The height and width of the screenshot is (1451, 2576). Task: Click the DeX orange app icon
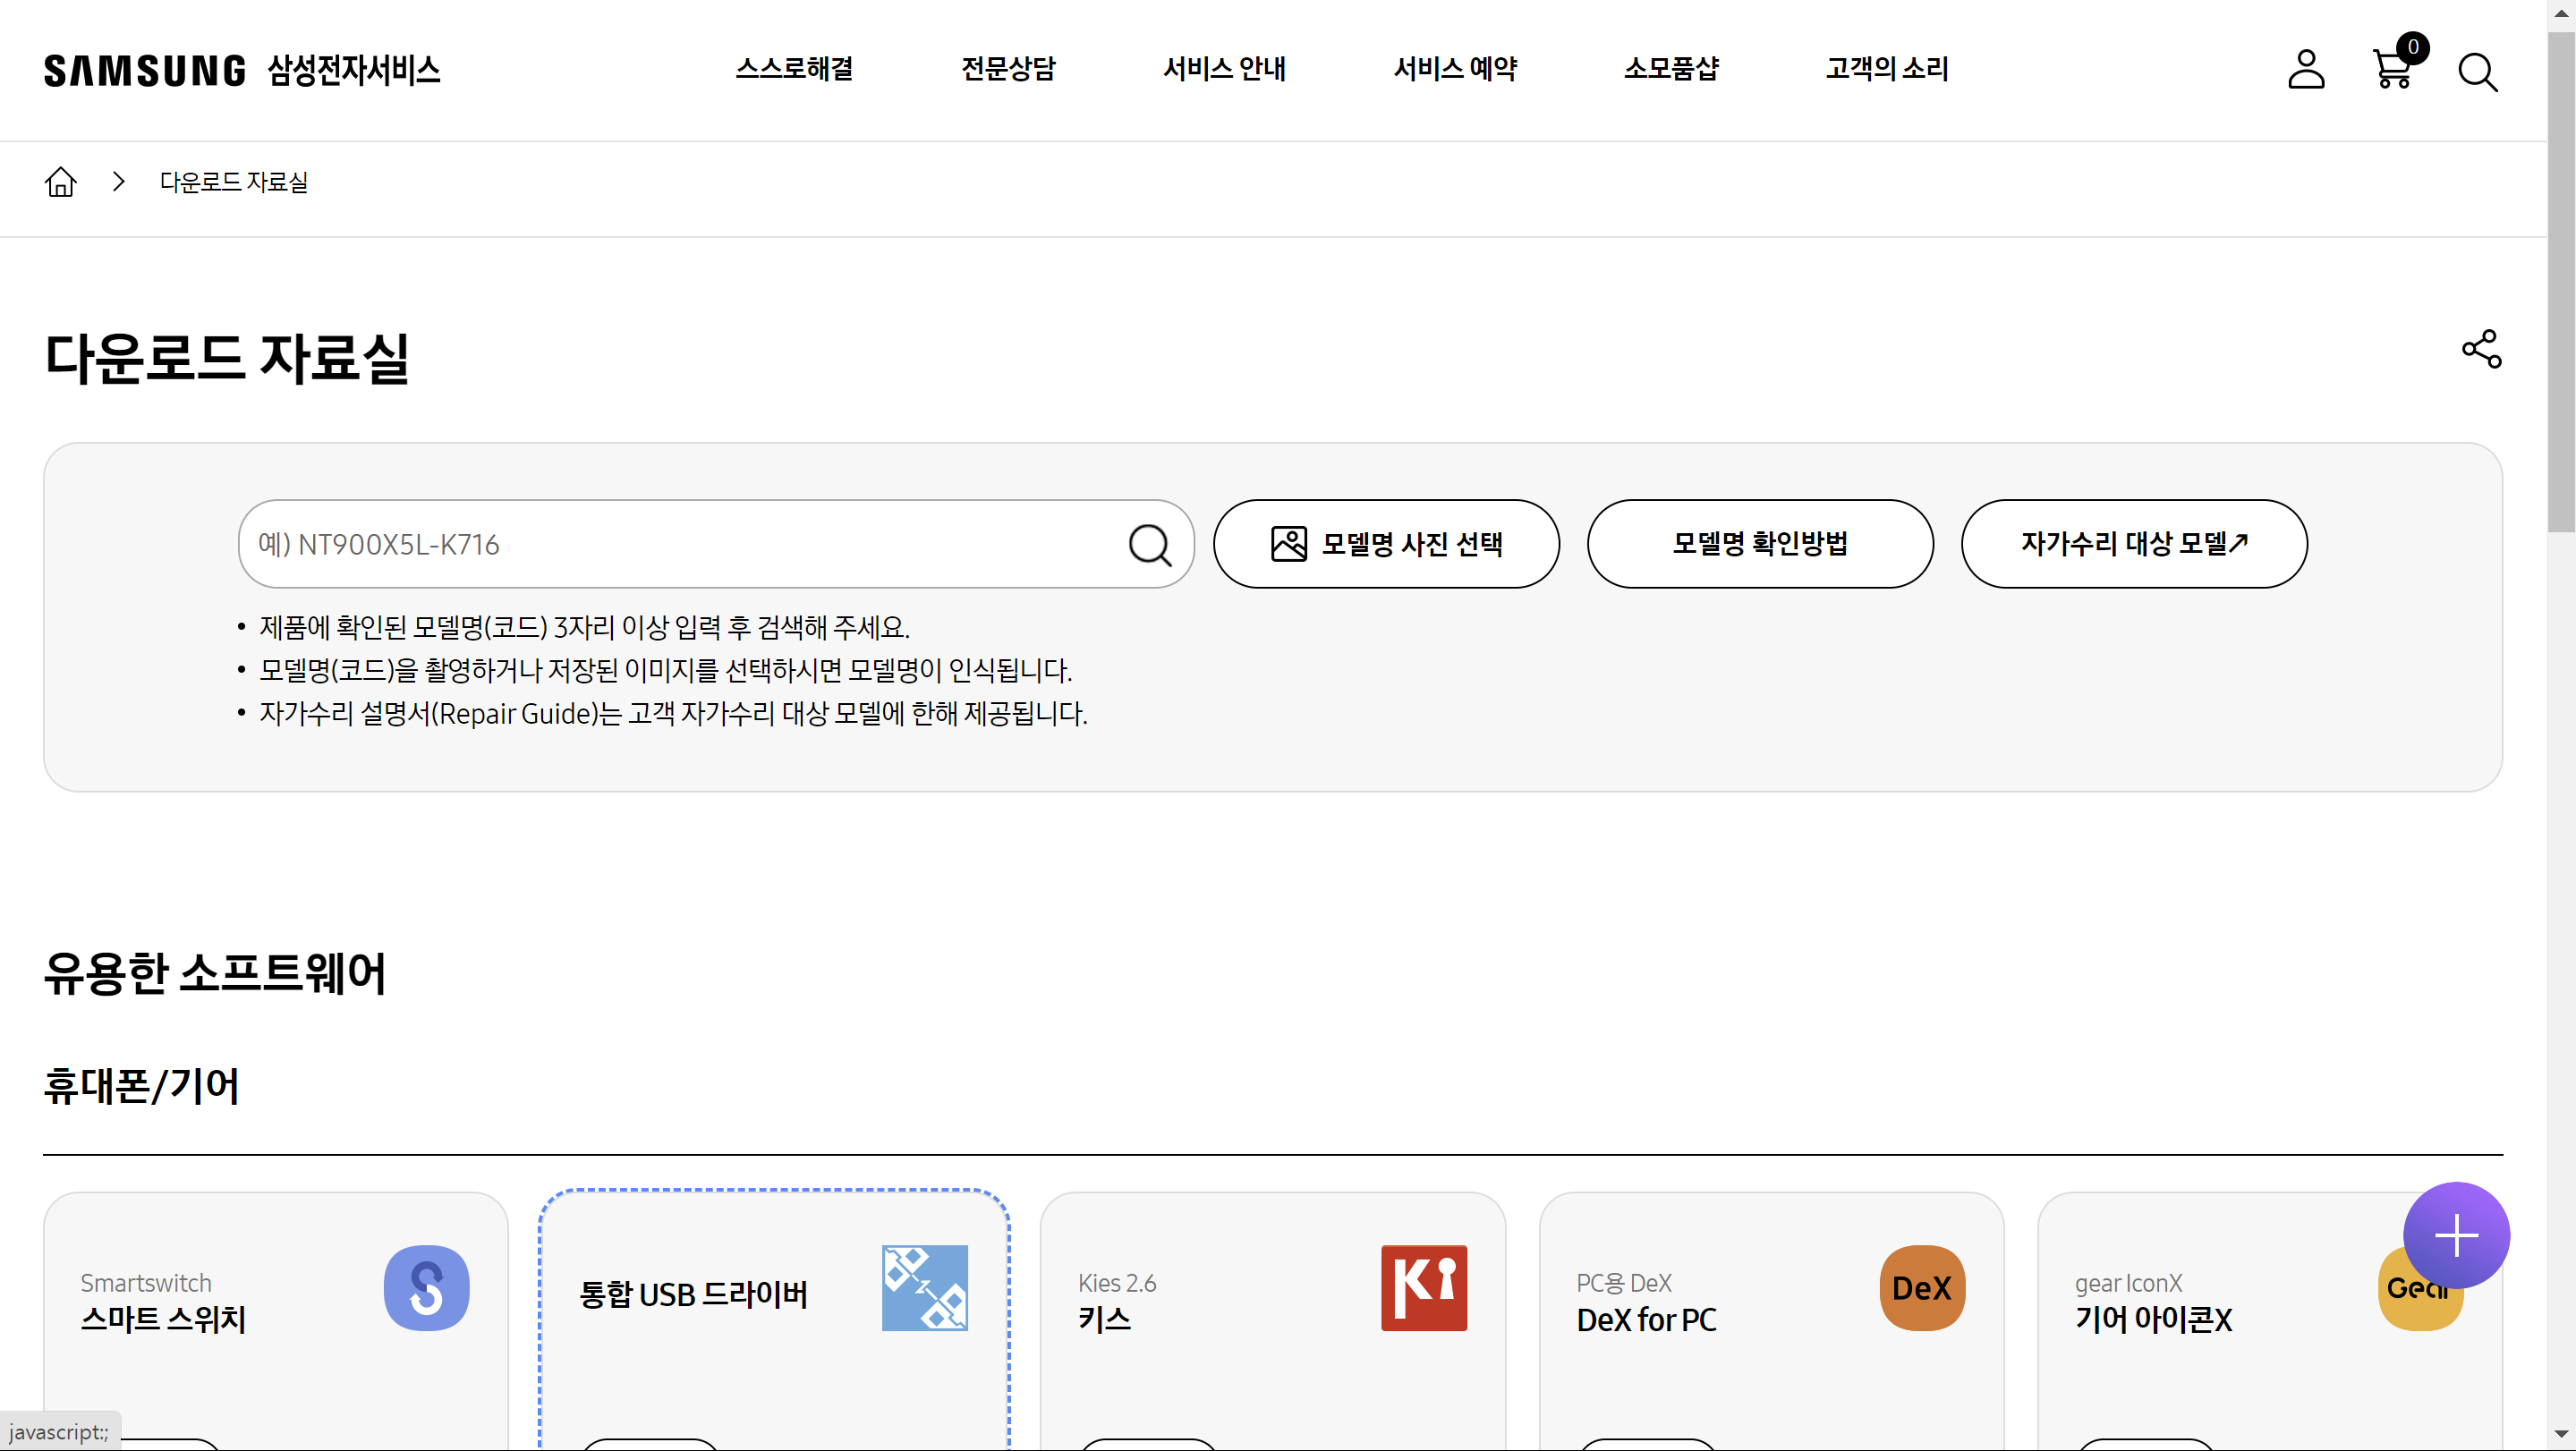(1921, 1288)
